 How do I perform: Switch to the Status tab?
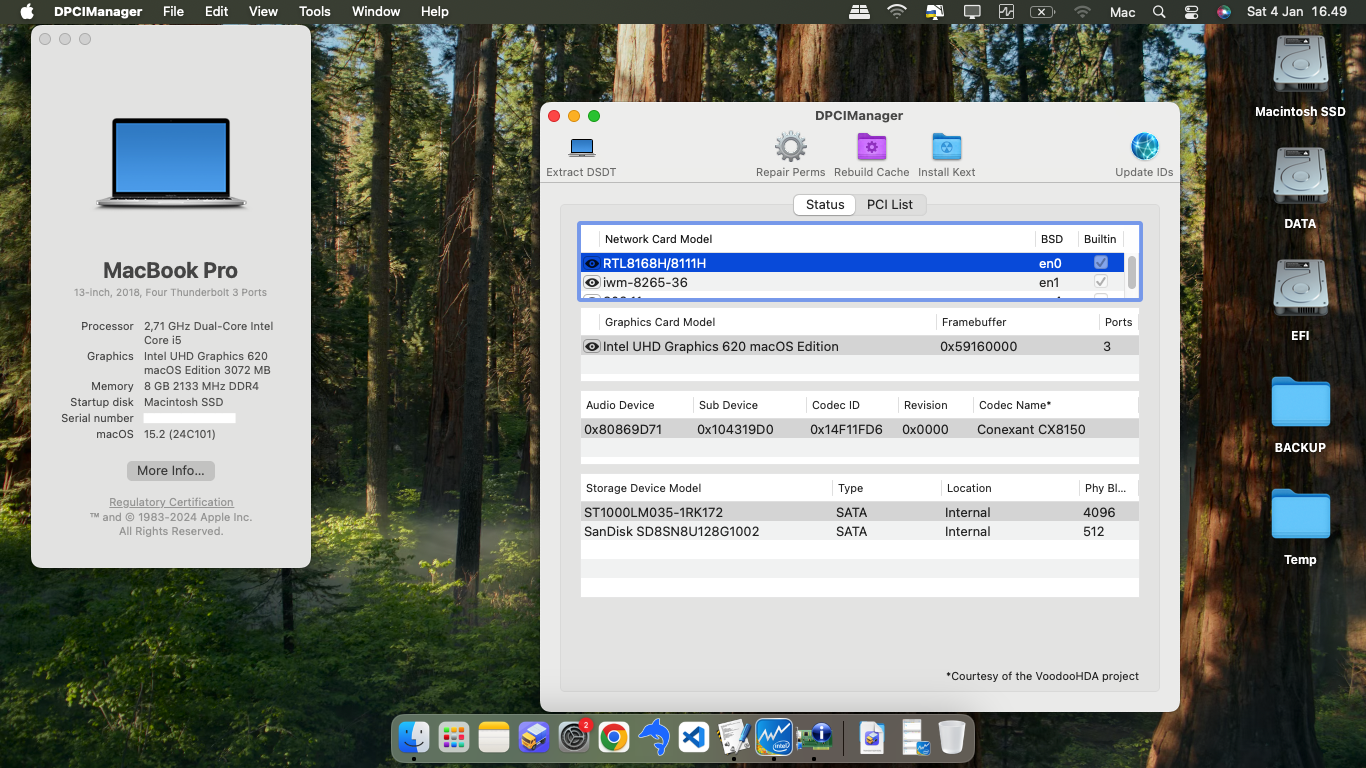[825, 204]
